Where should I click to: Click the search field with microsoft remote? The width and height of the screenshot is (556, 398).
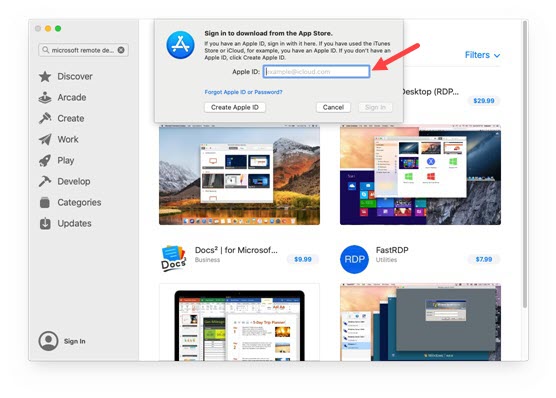click(83, 50)
